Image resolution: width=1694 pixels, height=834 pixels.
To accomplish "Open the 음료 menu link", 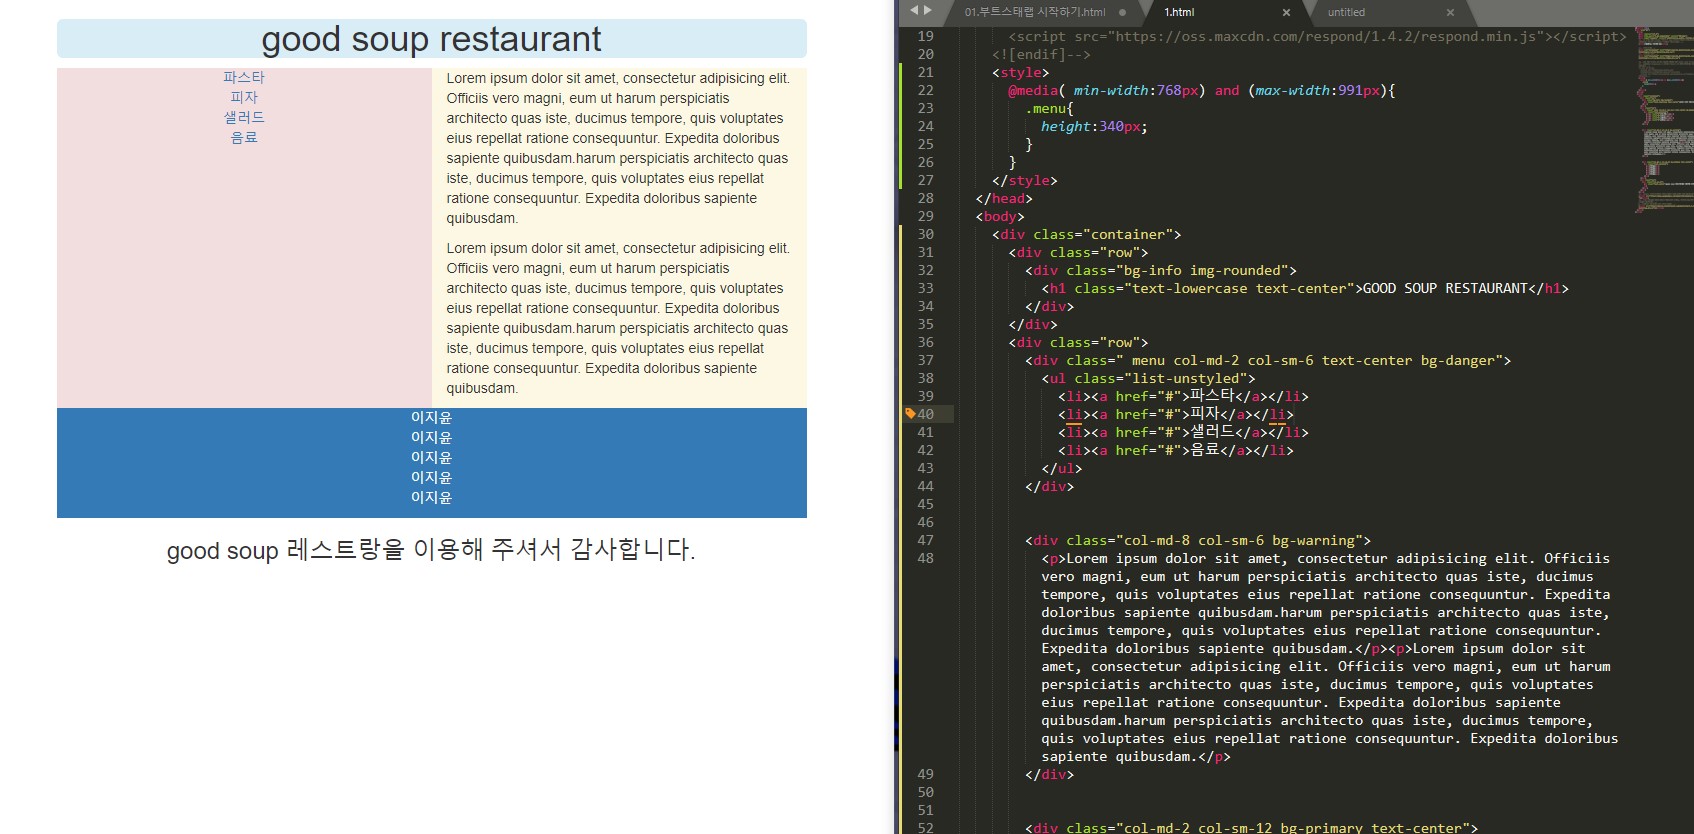I will (244, 137).
